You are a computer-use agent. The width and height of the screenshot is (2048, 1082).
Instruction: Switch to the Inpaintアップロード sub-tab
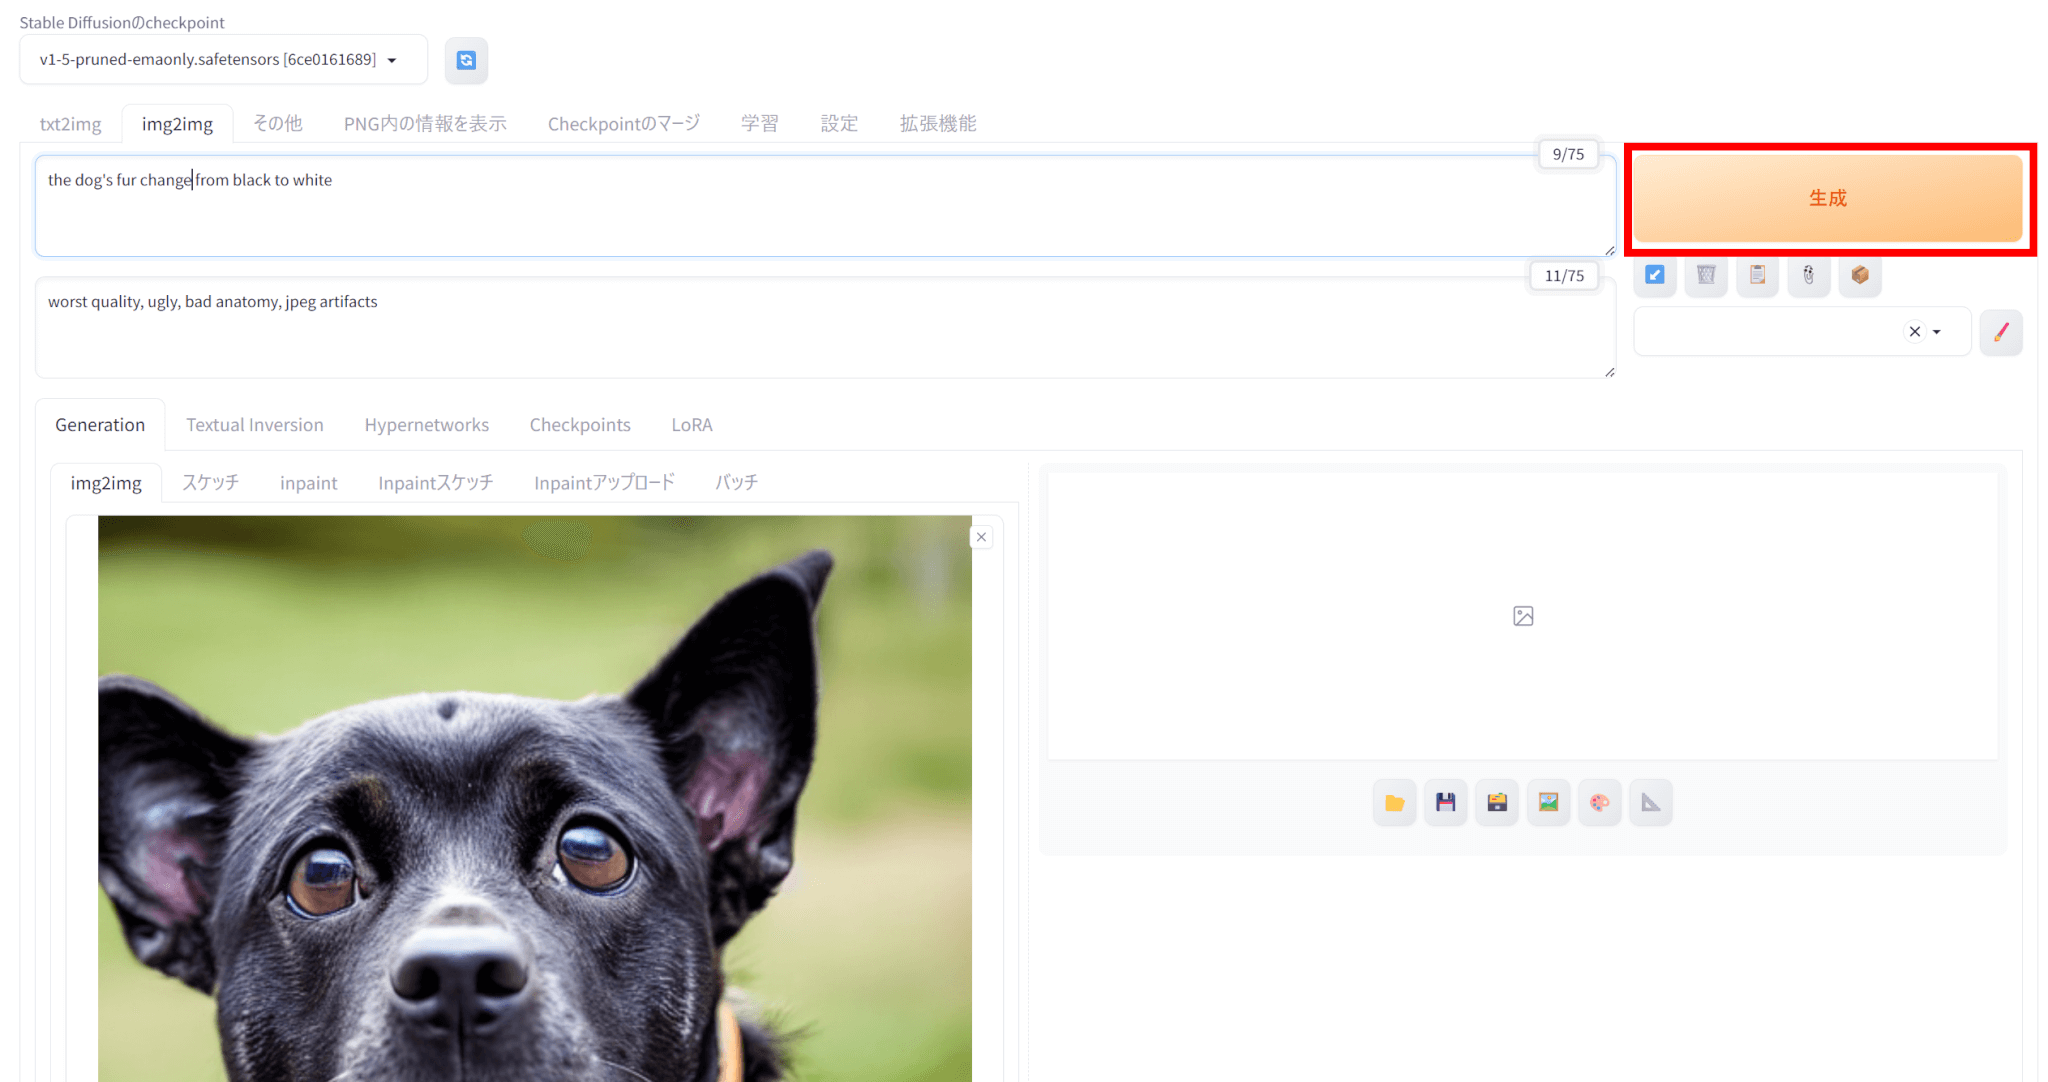(x=604, y=483)
